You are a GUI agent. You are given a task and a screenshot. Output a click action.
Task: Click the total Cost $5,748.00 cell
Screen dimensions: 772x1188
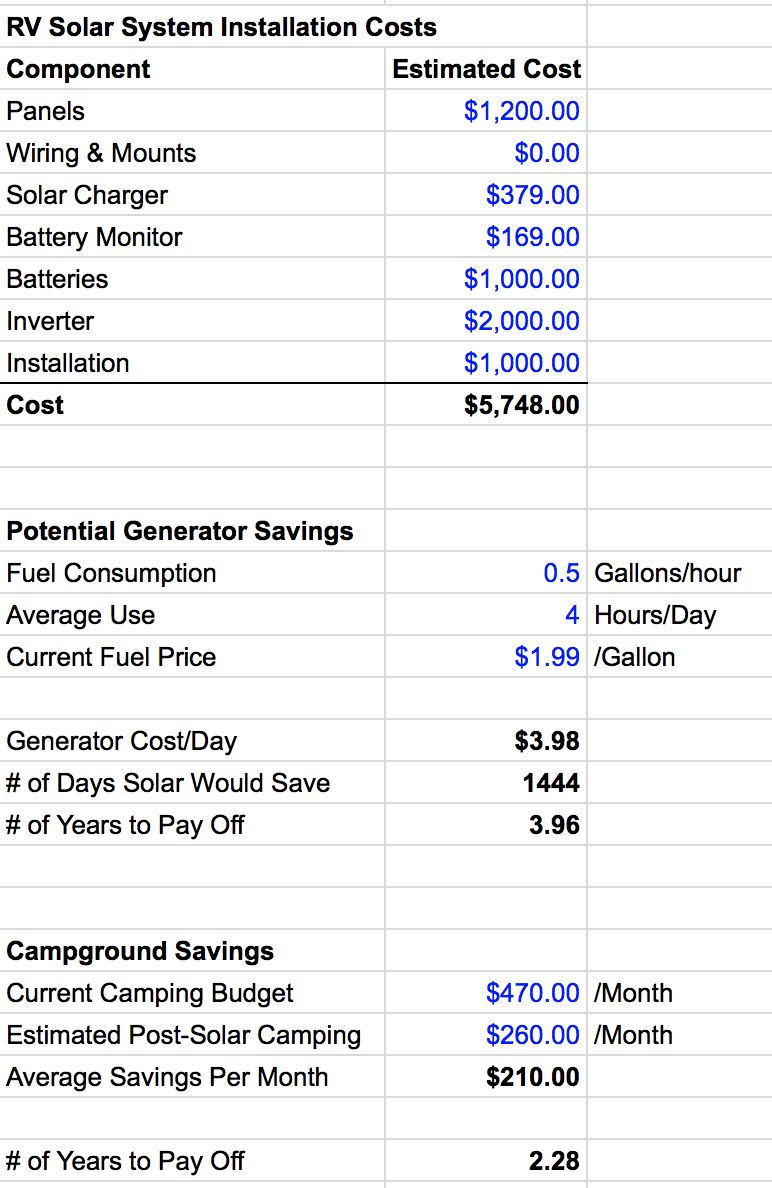[521, 405]
